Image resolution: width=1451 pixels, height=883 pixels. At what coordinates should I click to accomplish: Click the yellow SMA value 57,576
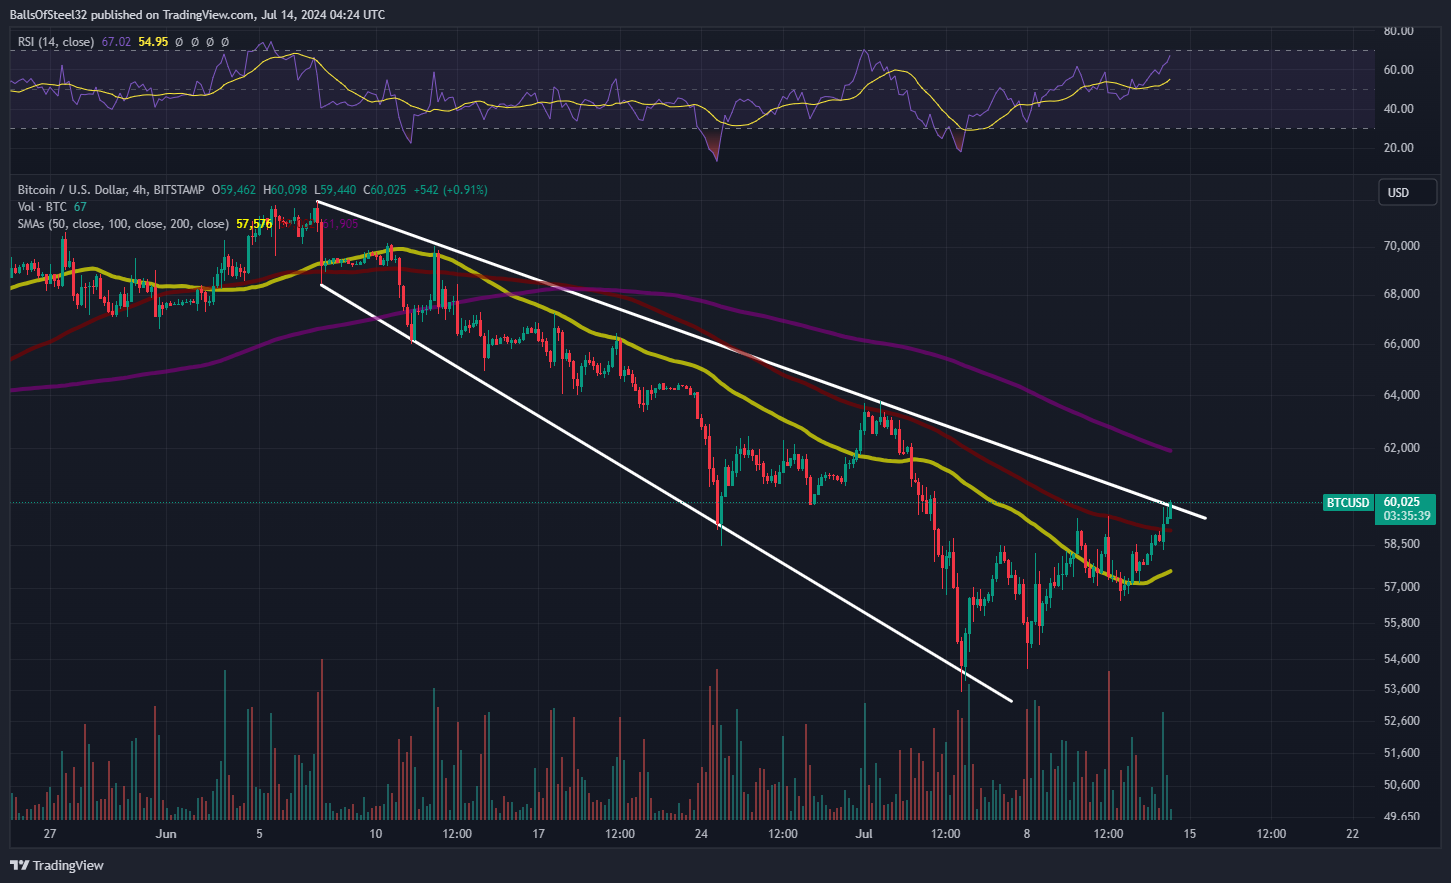tap(254, 224)
